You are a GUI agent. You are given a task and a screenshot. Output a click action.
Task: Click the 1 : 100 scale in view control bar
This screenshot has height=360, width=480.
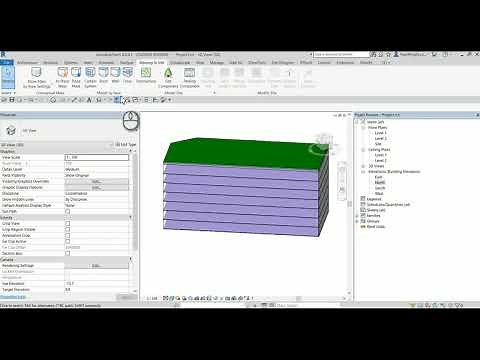152,298
